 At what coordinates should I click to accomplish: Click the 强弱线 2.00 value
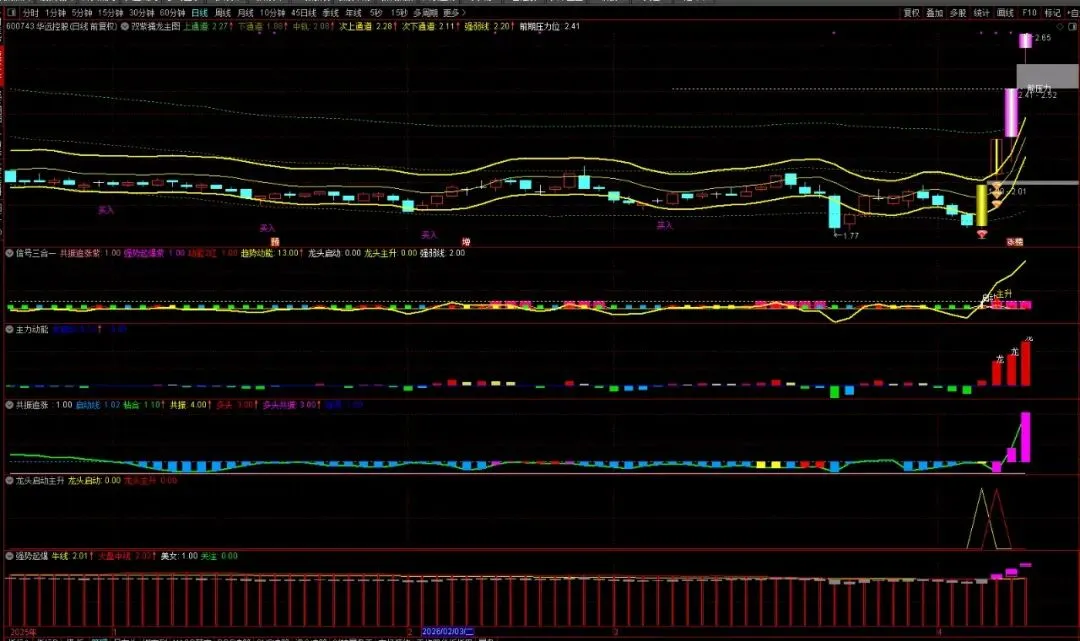[442, 253]
